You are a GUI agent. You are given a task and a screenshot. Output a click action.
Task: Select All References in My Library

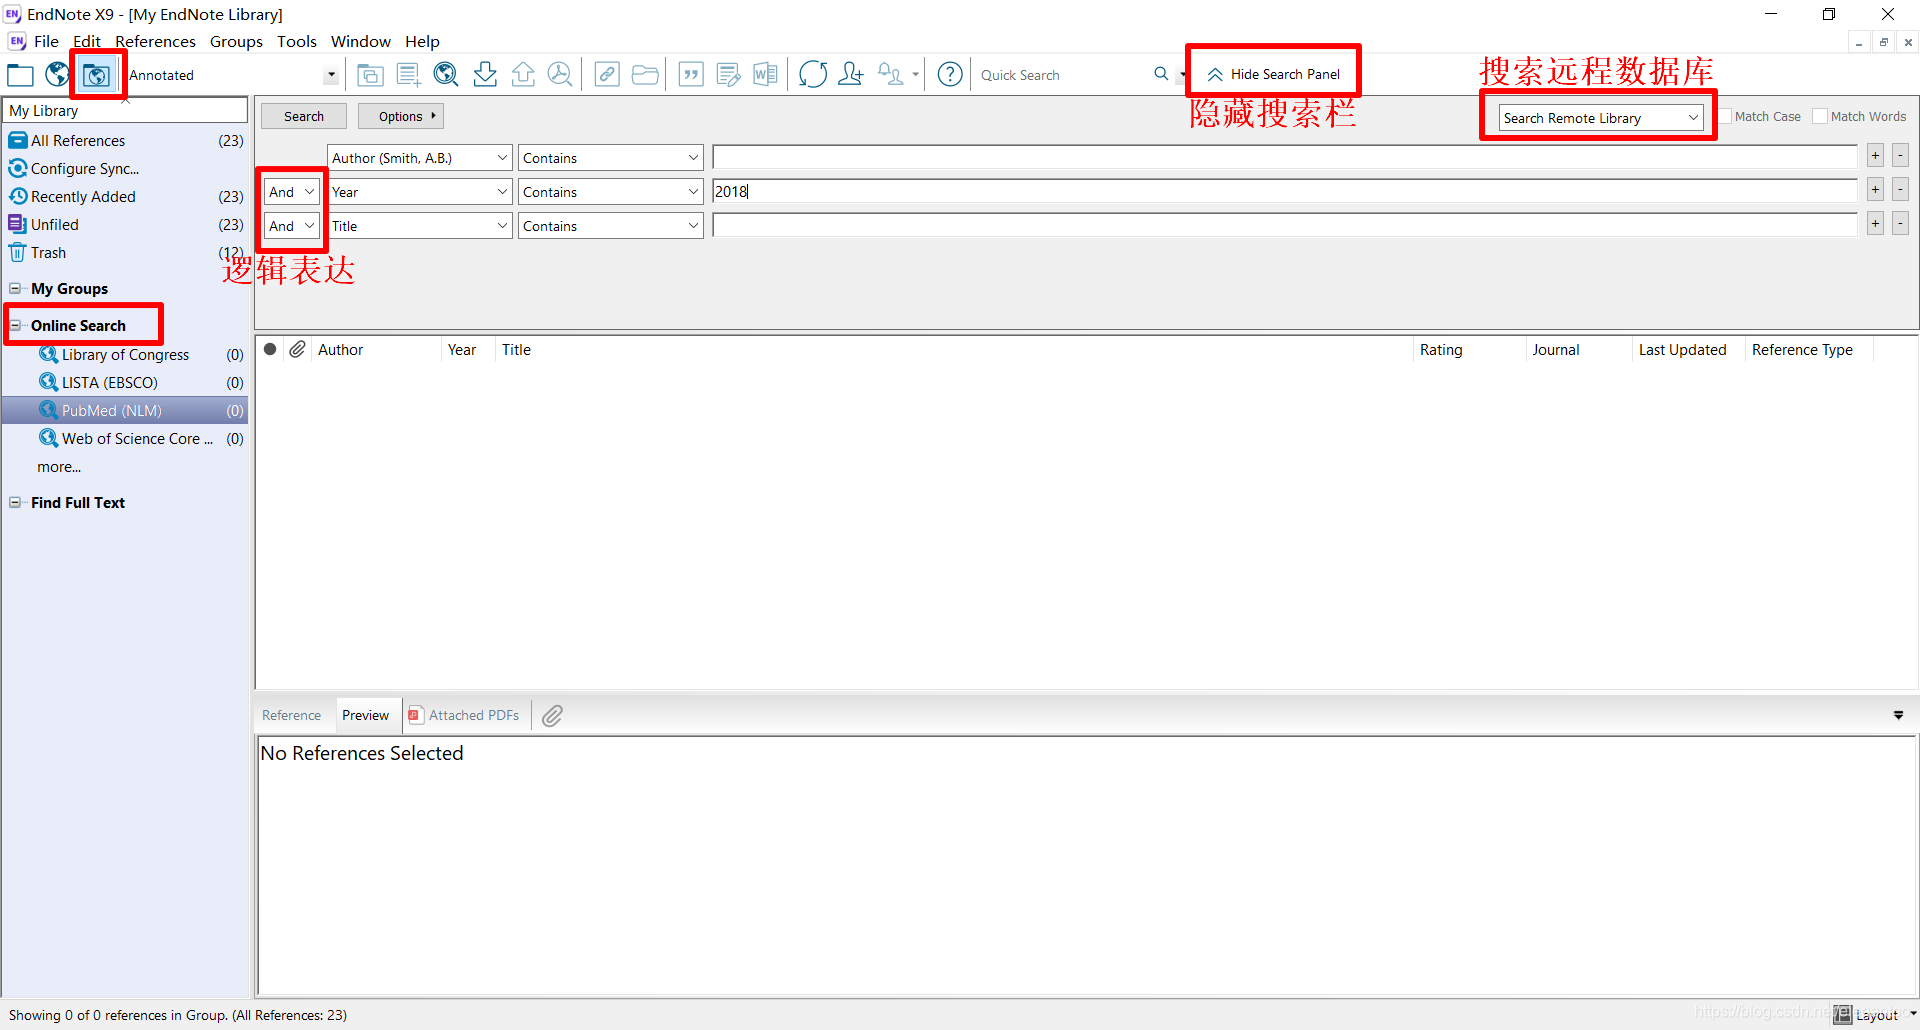coord(125,141)
